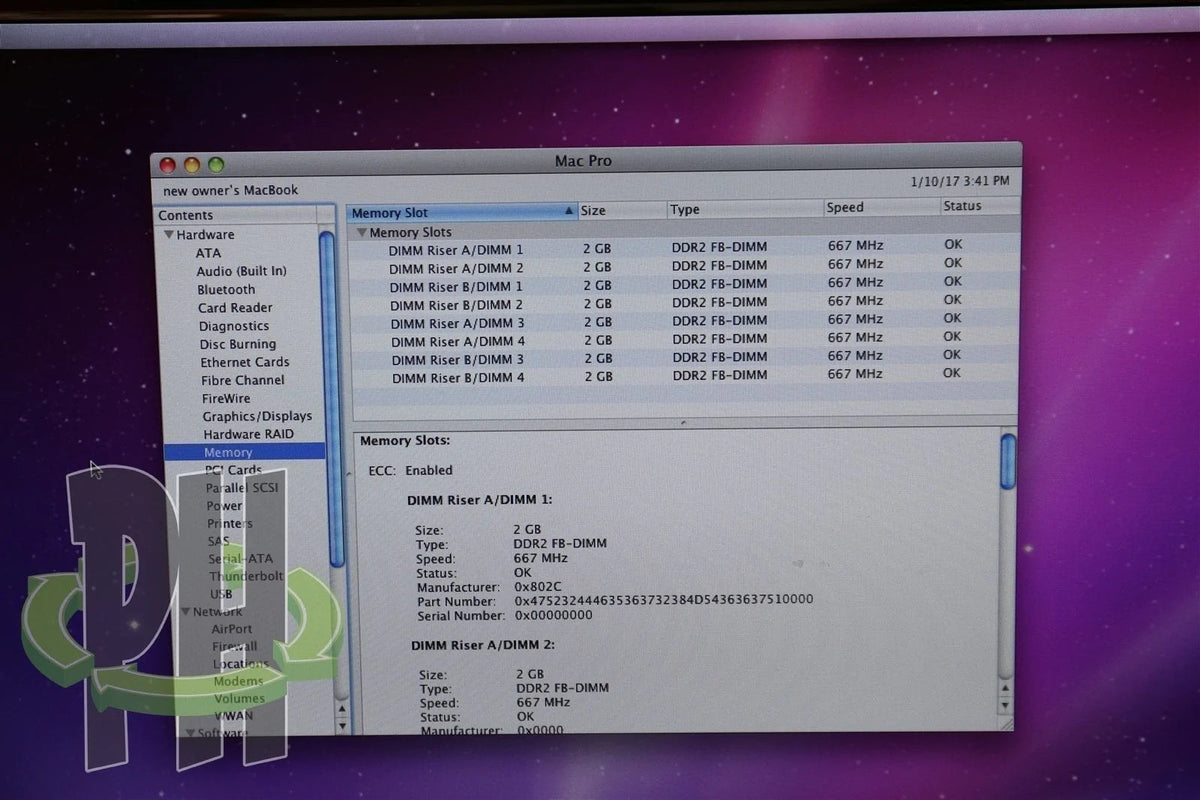The height and width of the screenshot is (800, 1200).
Task: Select Graphics/Displays in the sidebar
Action: (257, 416)
